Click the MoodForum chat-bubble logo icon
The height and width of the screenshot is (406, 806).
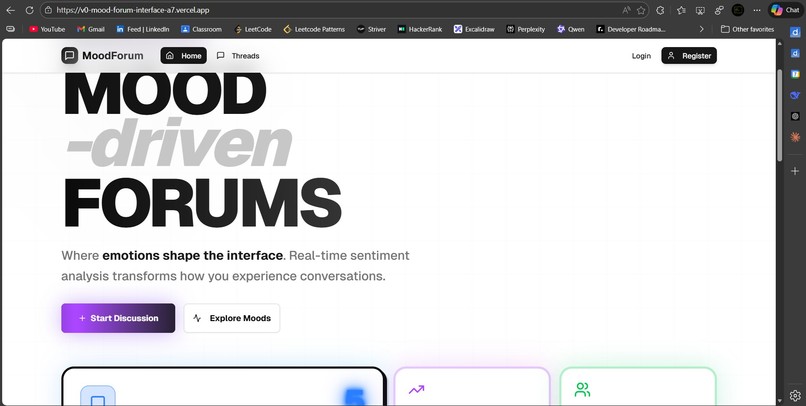click(69, 56)
